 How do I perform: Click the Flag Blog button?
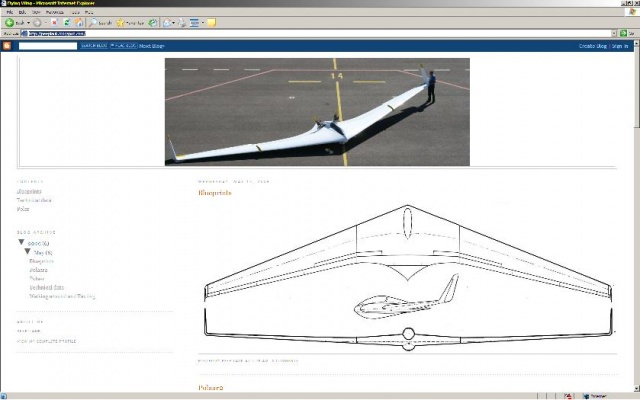123,46
